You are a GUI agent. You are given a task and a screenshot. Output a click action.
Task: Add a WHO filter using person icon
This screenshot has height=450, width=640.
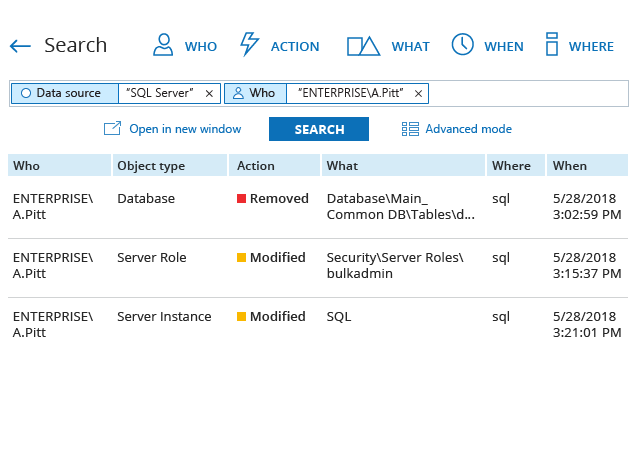pos(184,46)
